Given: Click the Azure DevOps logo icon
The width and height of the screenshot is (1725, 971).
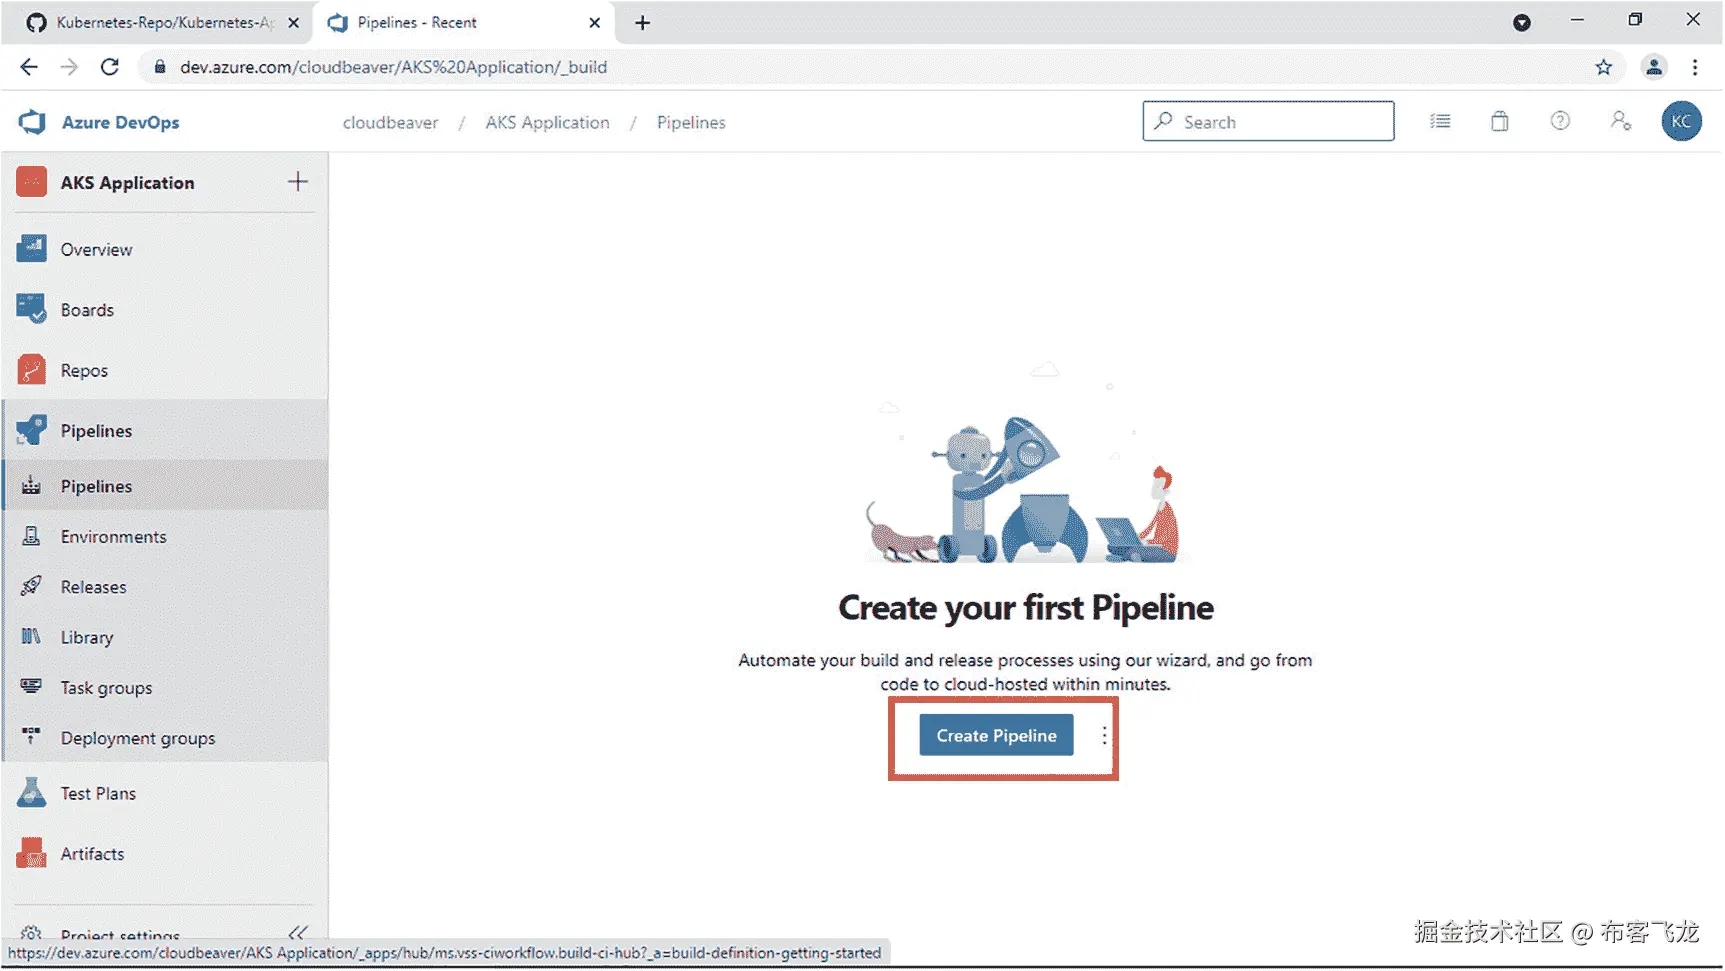Looking at the screenshot, I should [32, 122].
